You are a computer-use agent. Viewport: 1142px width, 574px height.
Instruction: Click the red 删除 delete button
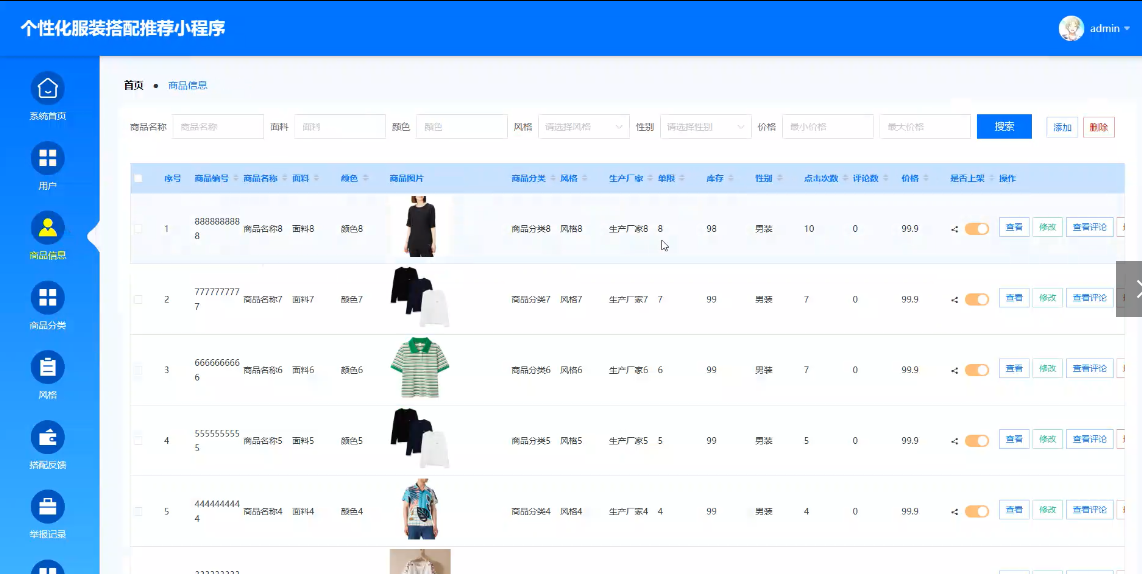pos(1098,127)
